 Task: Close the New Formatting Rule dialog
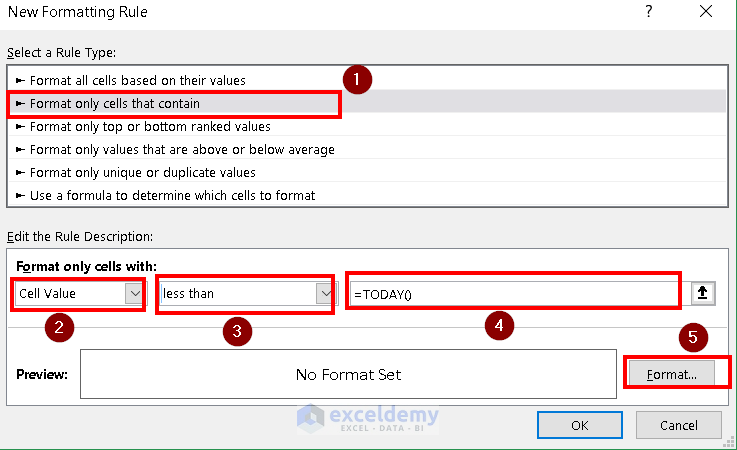pyautogui.click(x=706, y=11)
